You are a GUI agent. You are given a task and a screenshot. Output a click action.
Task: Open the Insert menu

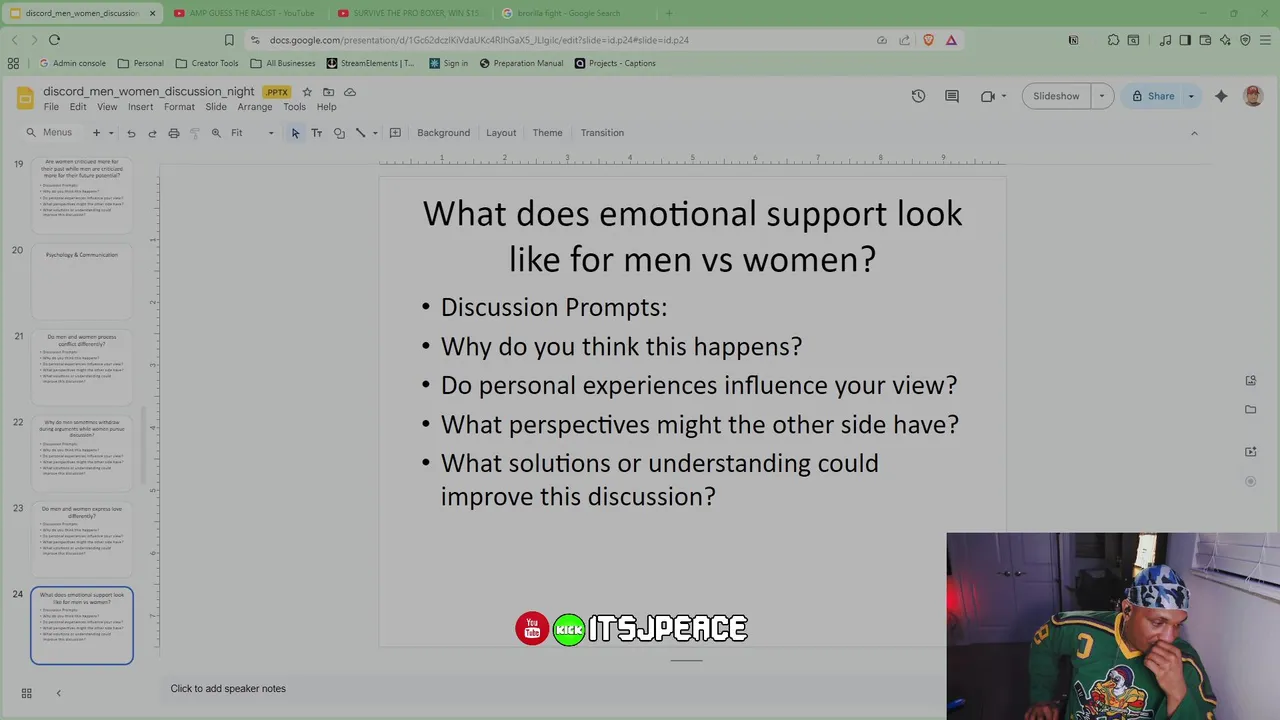140,107
